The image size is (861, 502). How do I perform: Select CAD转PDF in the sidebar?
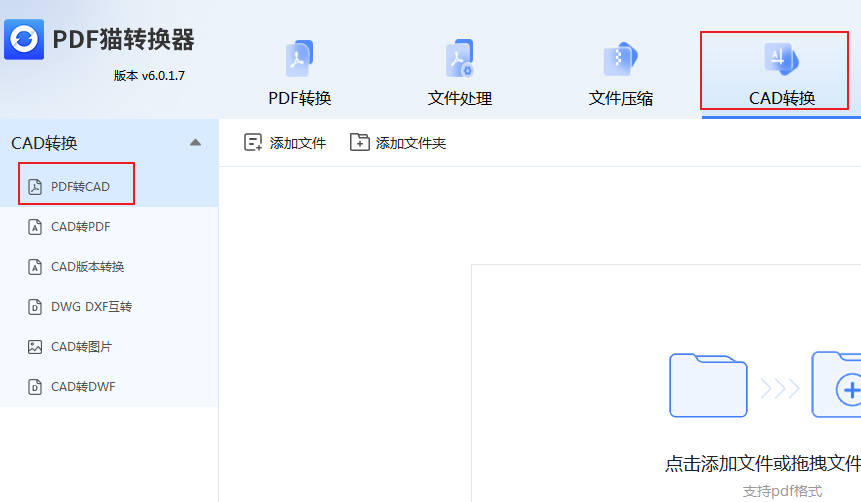81,227
